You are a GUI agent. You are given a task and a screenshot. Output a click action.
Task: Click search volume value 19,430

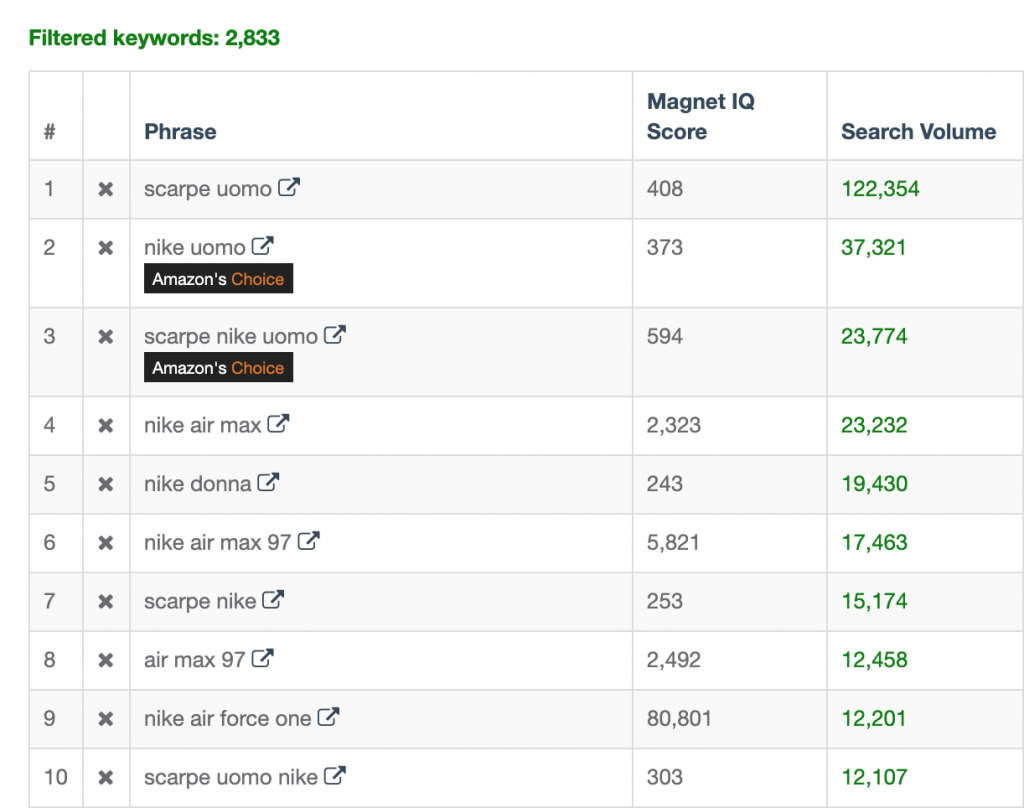[x=874, y=485]
